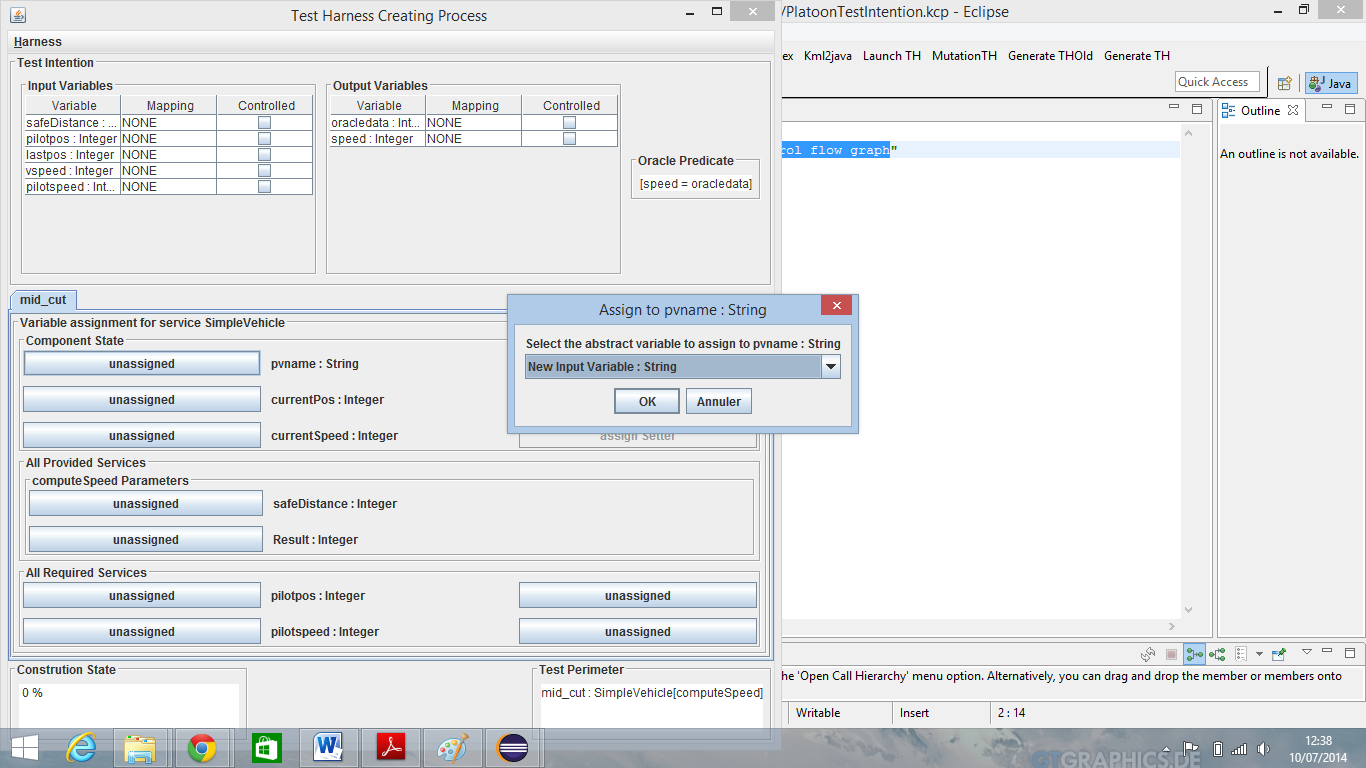Toggle Controlled checkbox for oracledata output variable
This screenshot has width=1366, height=768.
click(x=570, y=123)
